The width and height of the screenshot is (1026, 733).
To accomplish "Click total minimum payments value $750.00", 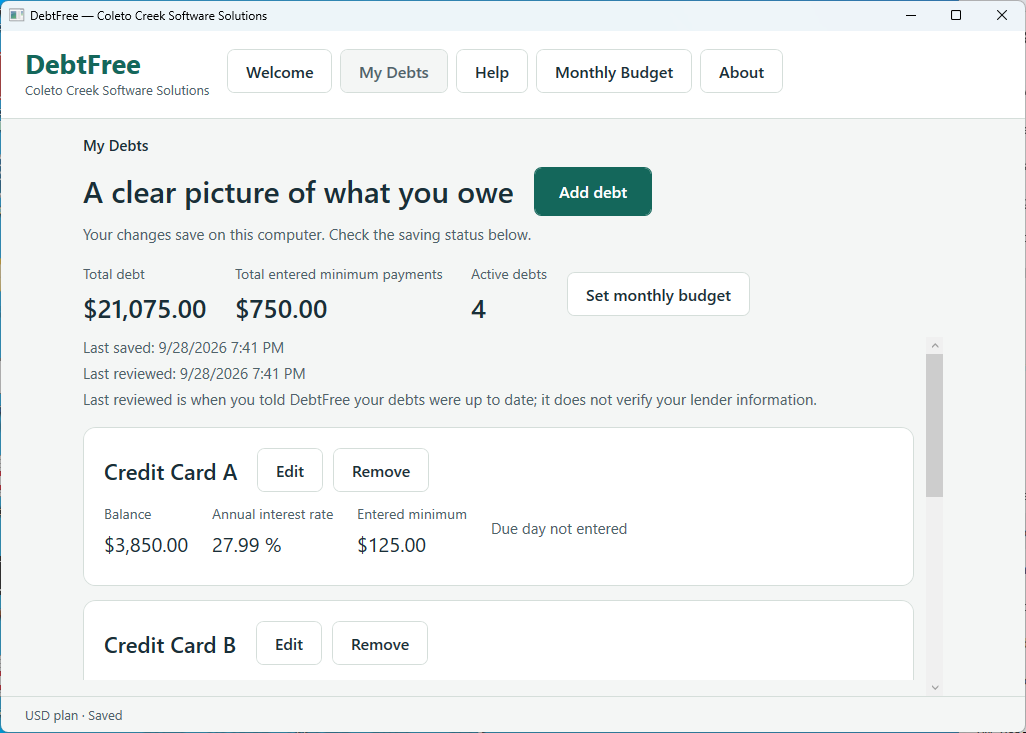I will 281,309.
